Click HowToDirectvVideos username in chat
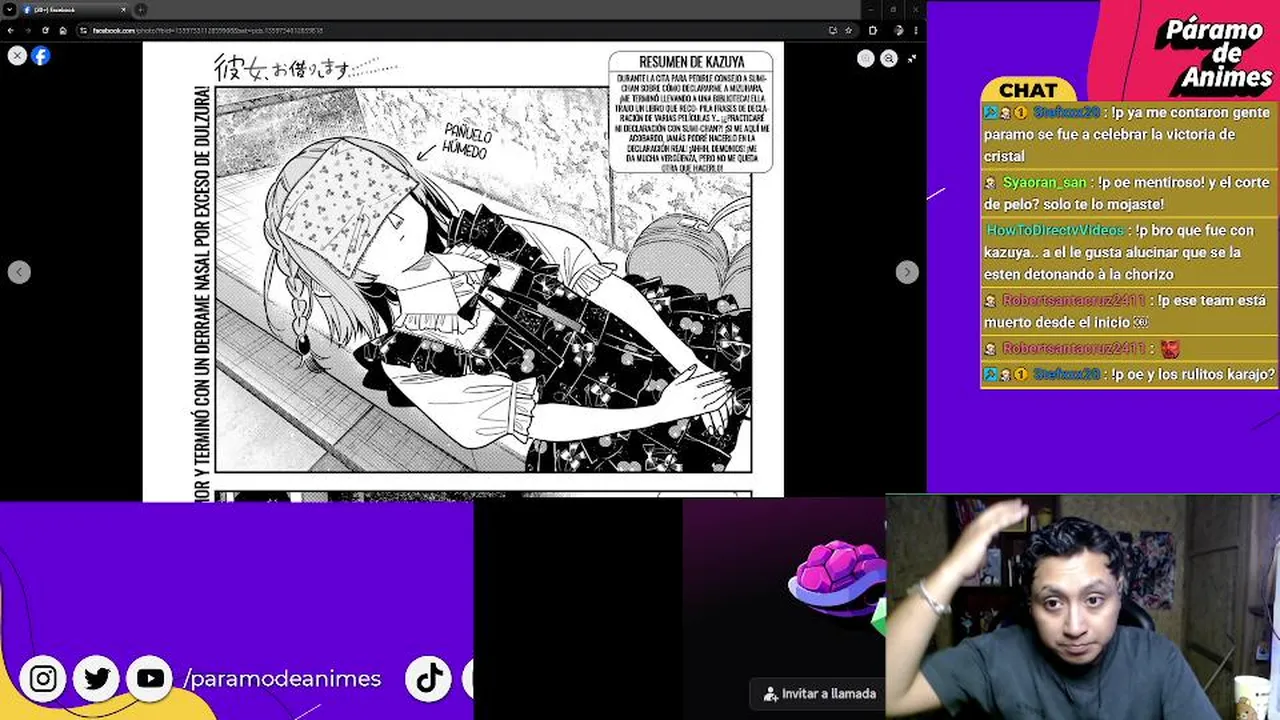This screenshot has height=720, width=1280. (x=1055, y=230)
